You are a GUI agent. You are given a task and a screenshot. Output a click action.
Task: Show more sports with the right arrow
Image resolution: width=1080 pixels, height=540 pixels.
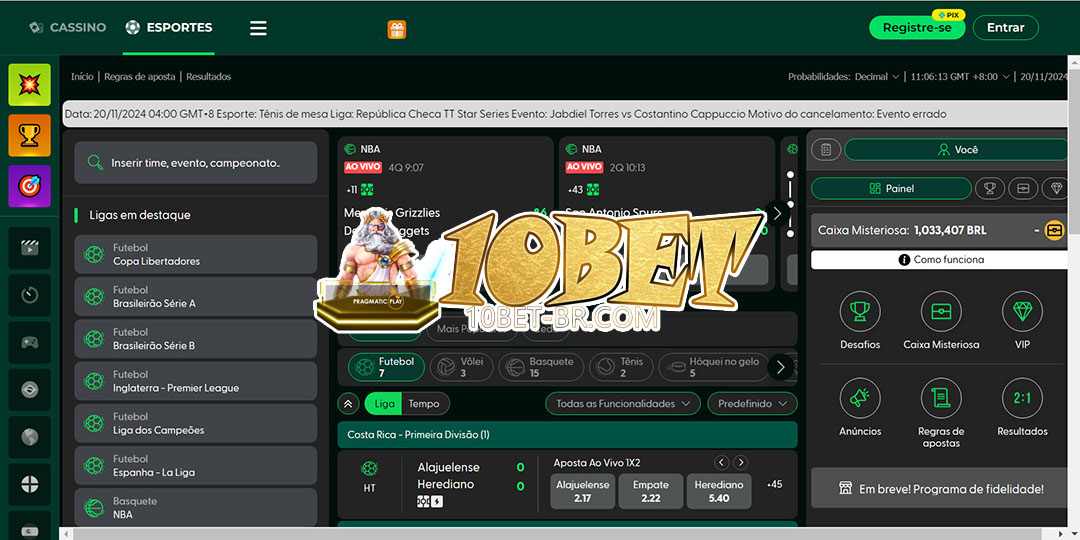pyautogui.click(x=780, y=367)
